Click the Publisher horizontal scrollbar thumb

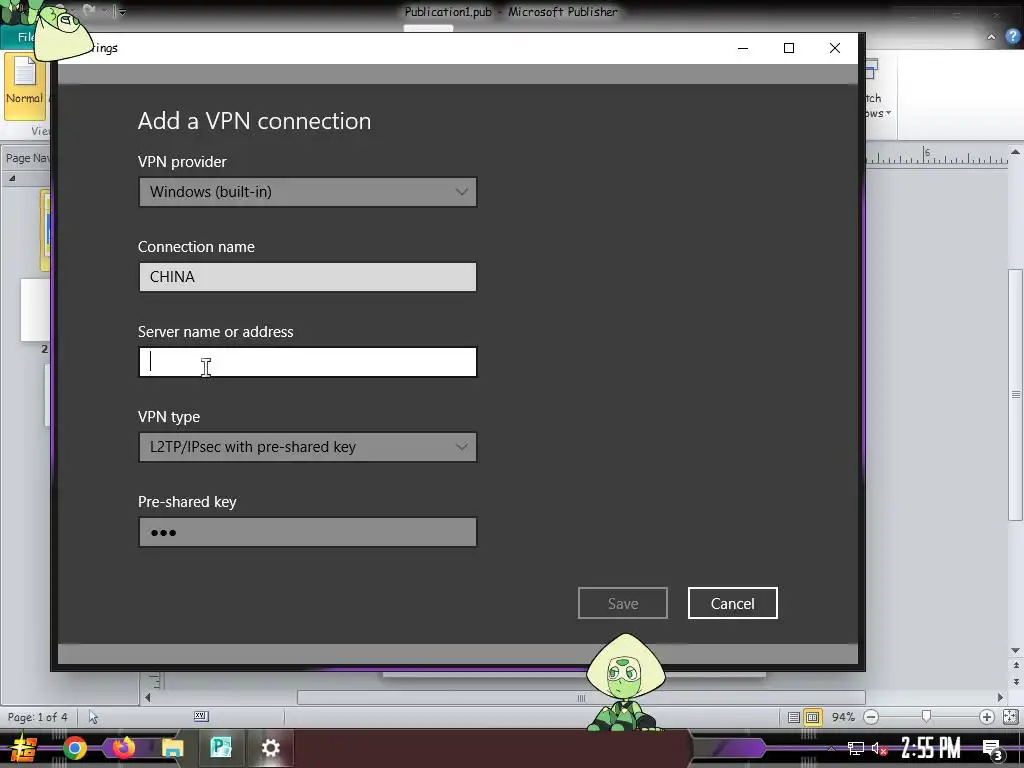(x=581, y=698)
